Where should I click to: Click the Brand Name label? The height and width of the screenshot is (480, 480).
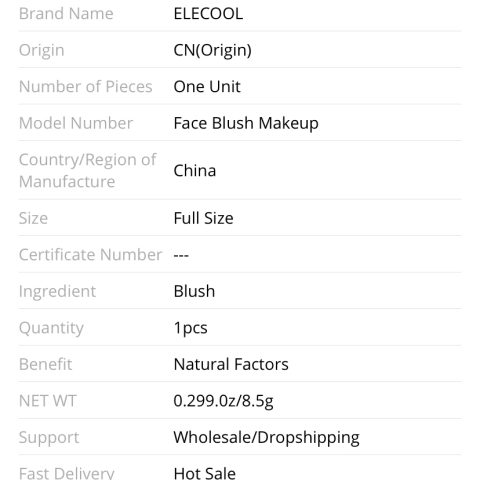[x=66, y=14]
